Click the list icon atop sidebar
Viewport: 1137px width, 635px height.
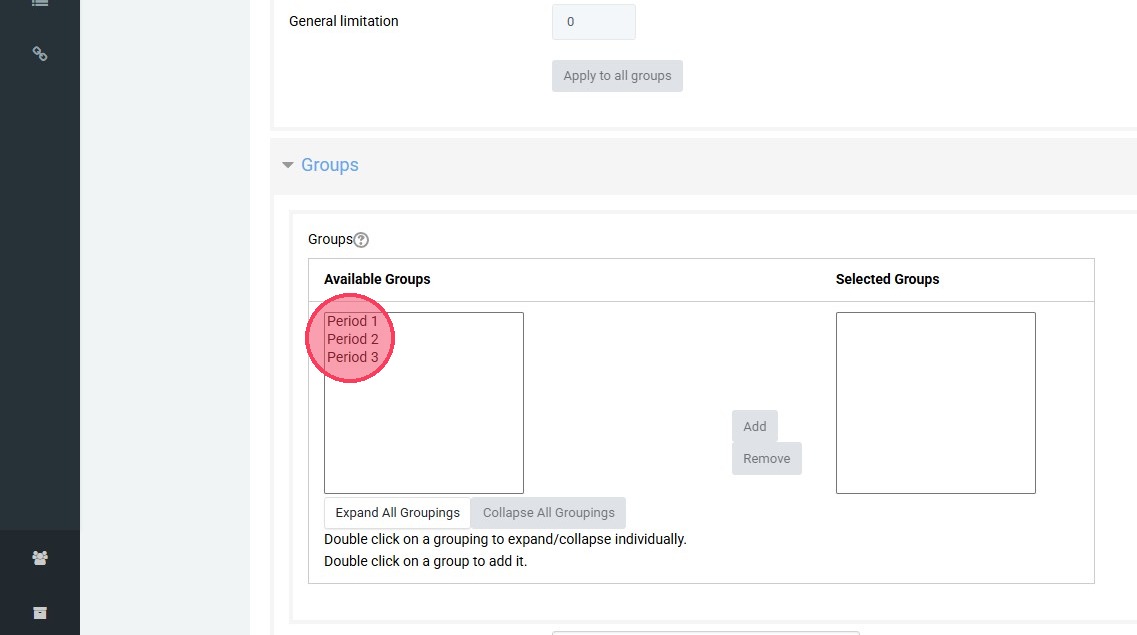point(40,4)
